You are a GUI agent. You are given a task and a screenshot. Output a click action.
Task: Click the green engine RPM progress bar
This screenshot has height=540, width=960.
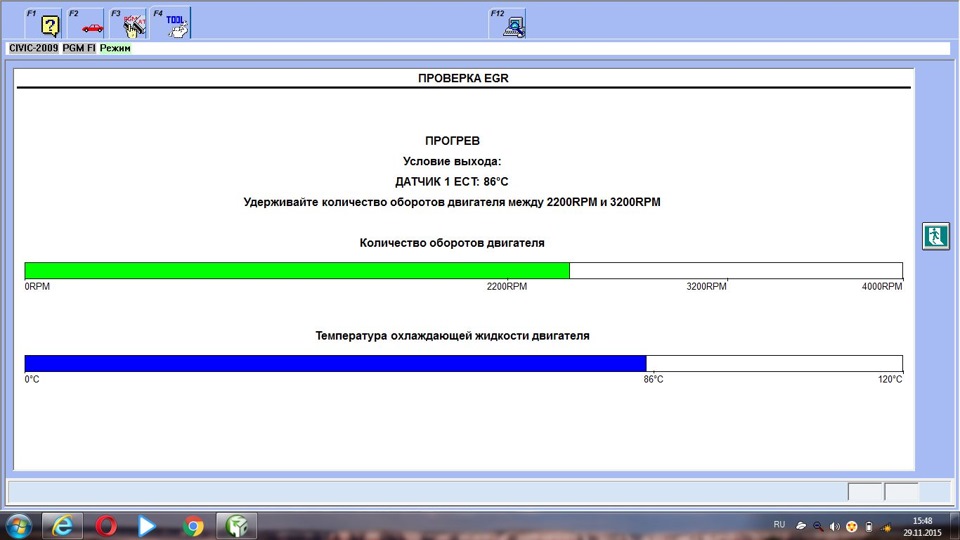(297, 271)
